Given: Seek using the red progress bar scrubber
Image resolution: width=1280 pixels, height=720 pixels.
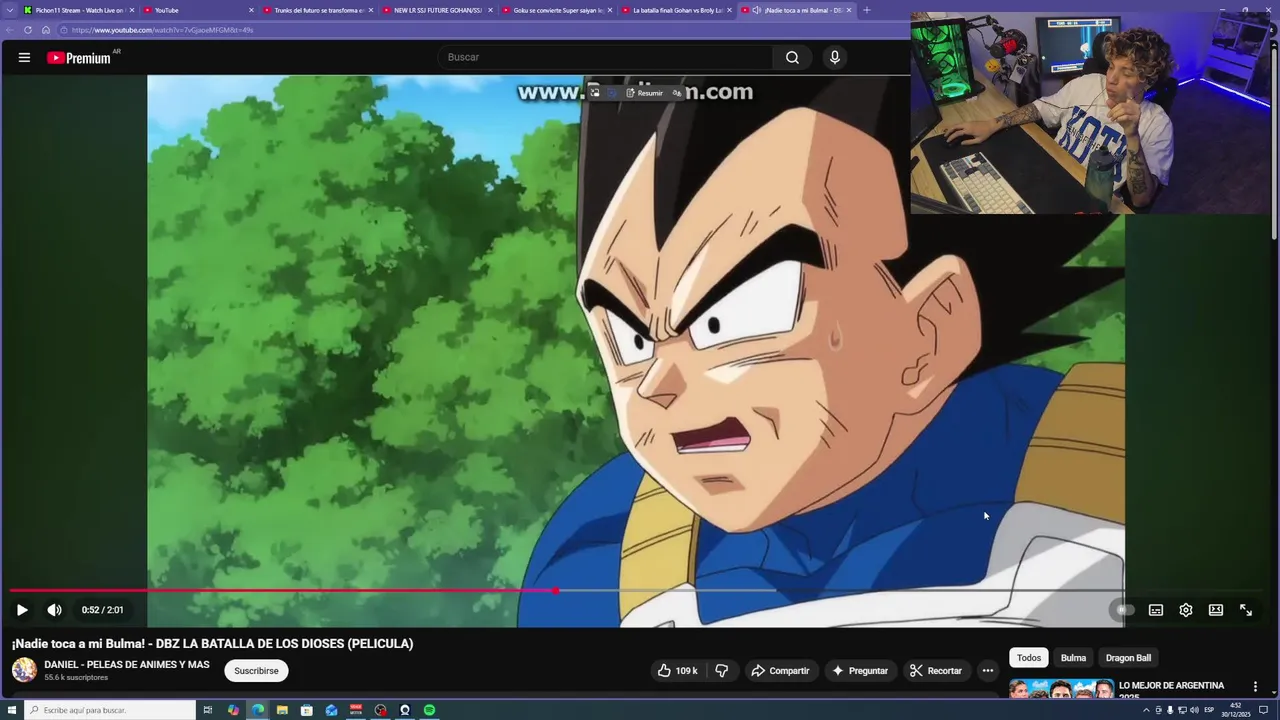Looking at the screenshot, I should (555, 590).
